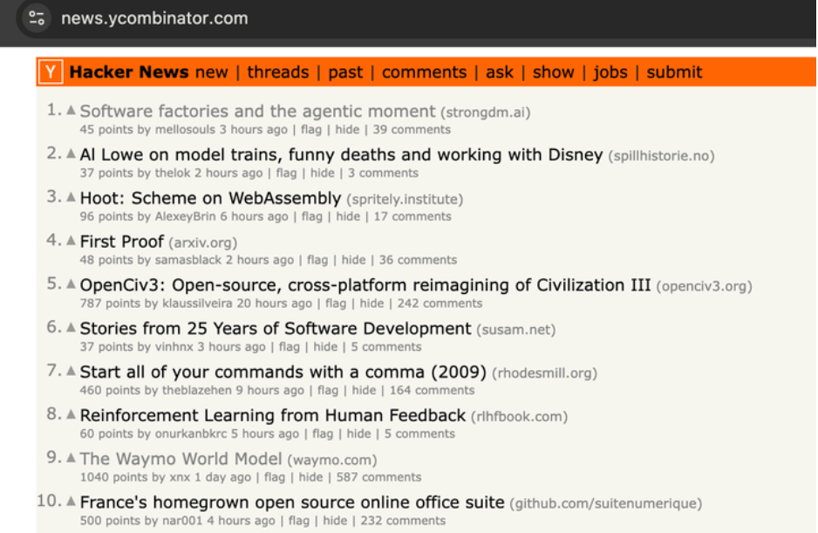
Task: Open the past page
Action: pyautogui.click(x=345, y=72)
